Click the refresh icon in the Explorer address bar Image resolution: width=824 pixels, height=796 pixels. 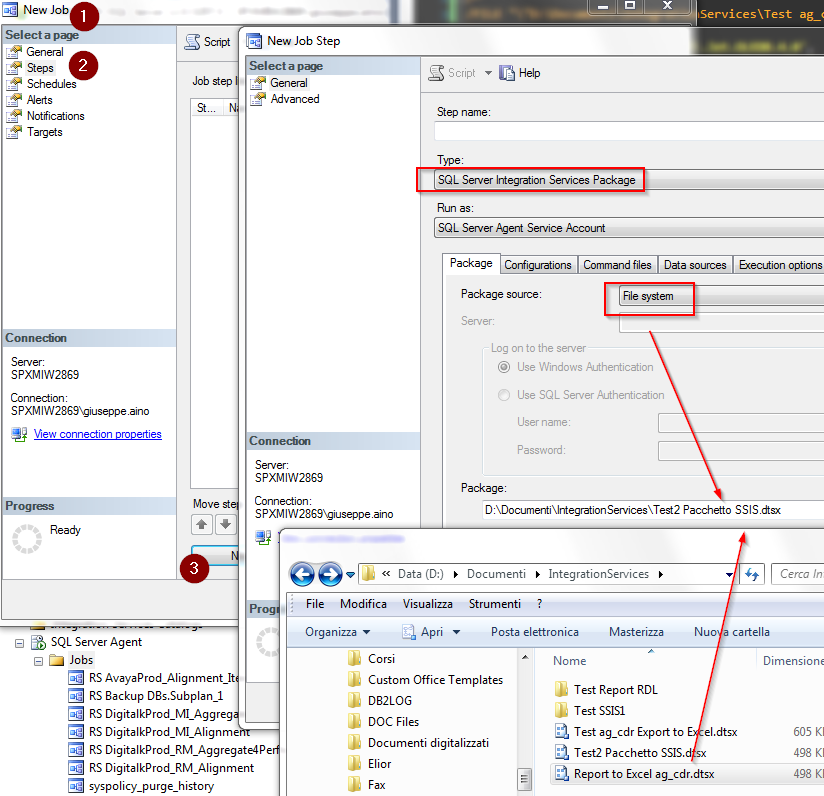click(x=750, y=574)
